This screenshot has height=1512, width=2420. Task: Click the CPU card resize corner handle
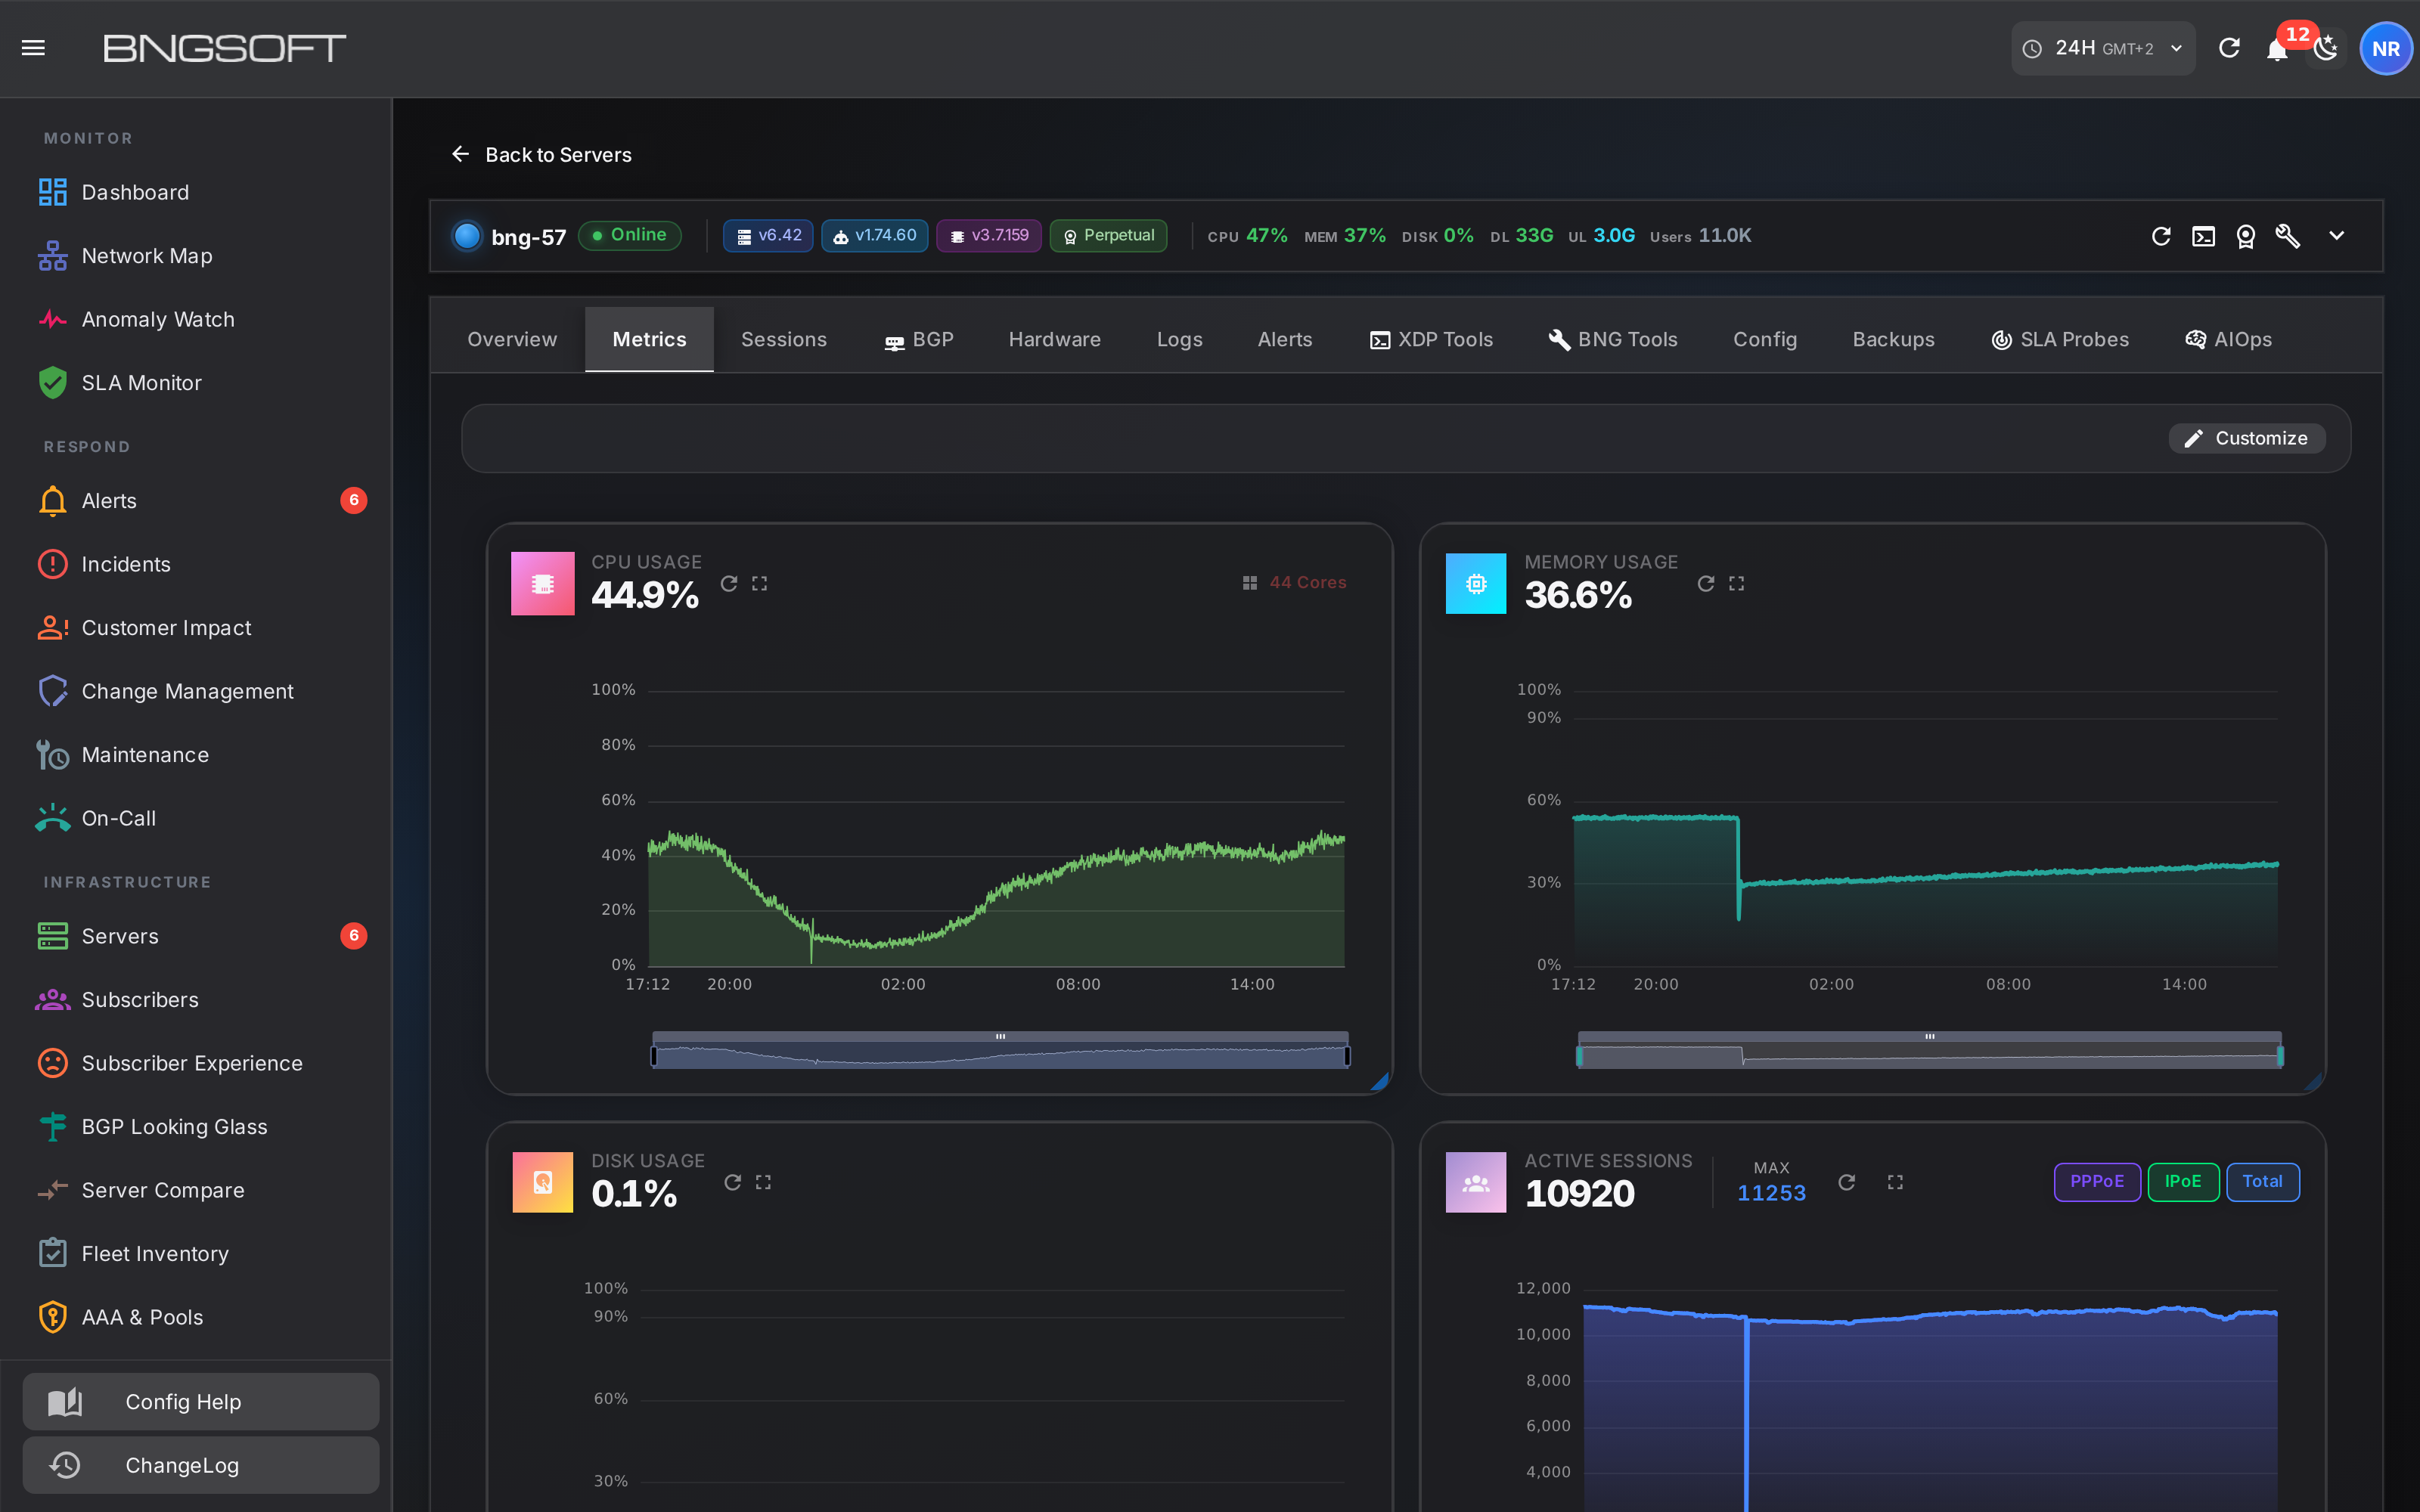[x=1380, y=1081]
